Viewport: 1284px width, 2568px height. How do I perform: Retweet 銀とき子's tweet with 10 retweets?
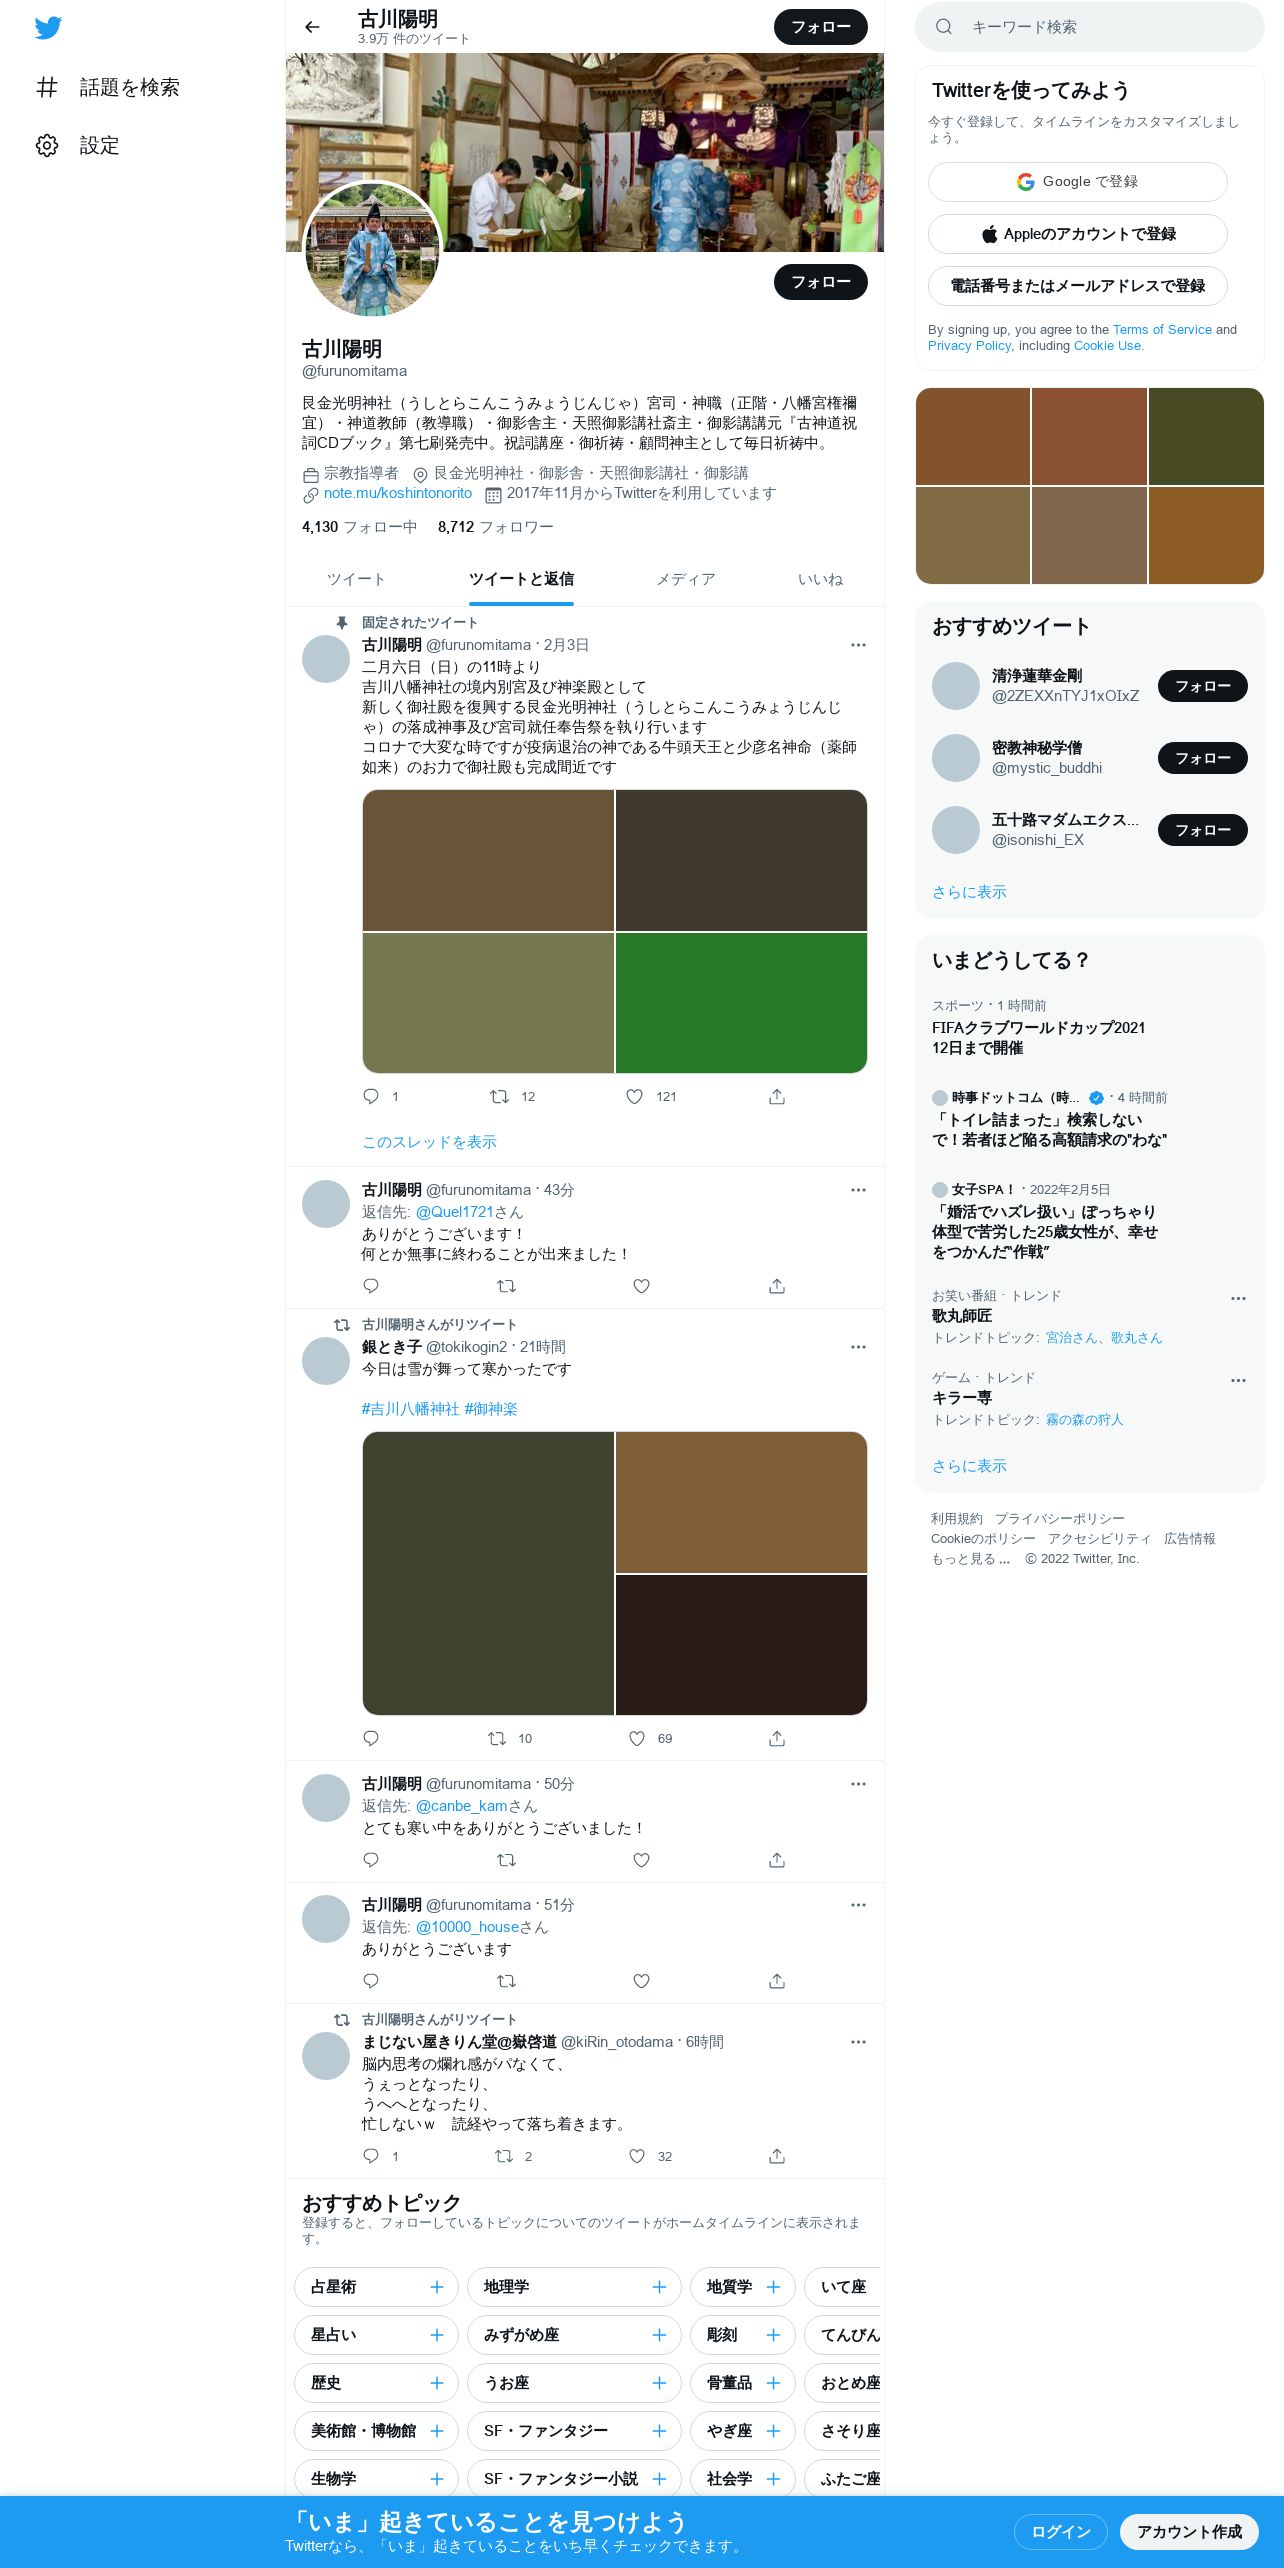pos(497,1738)
